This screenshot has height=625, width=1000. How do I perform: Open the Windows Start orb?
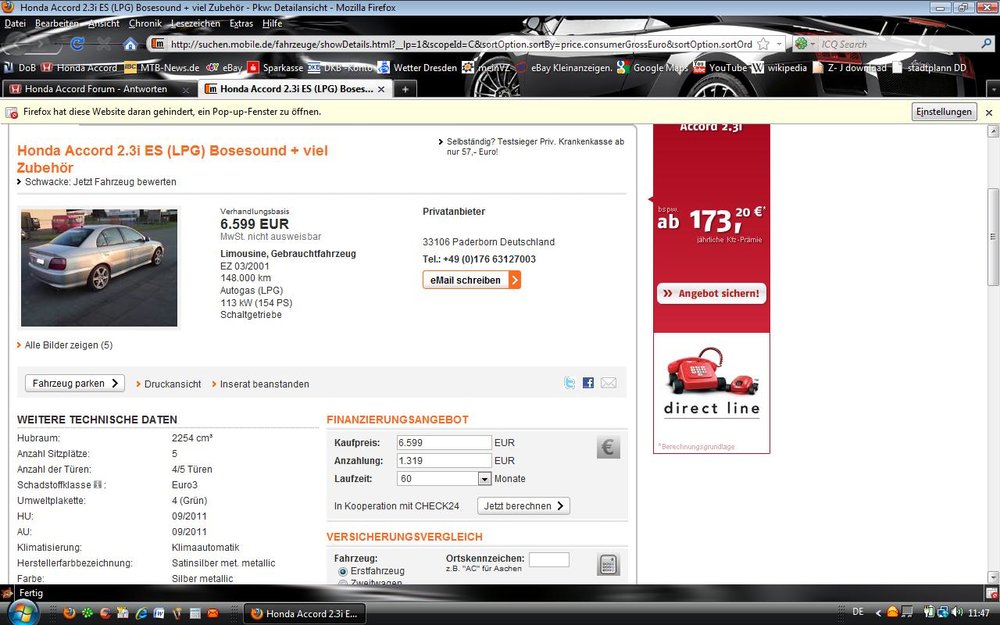21,612
